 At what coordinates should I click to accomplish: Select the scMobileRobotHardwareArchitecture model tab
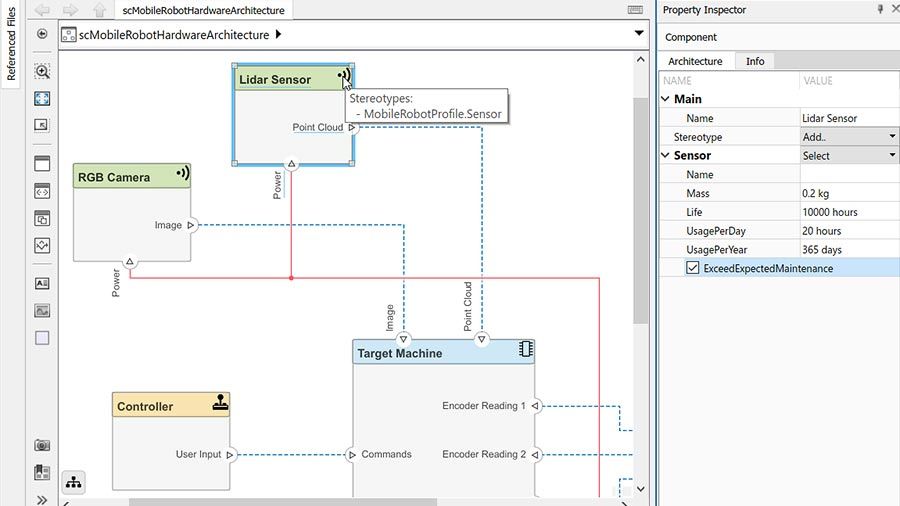click(x=207, y=10)
